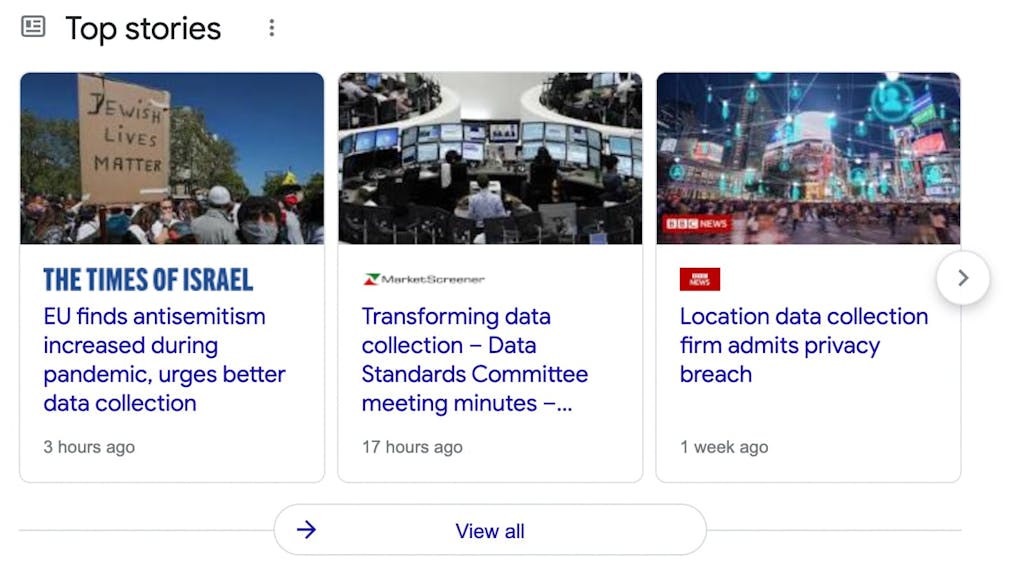Click the Top stories heading

click(143, 28)
